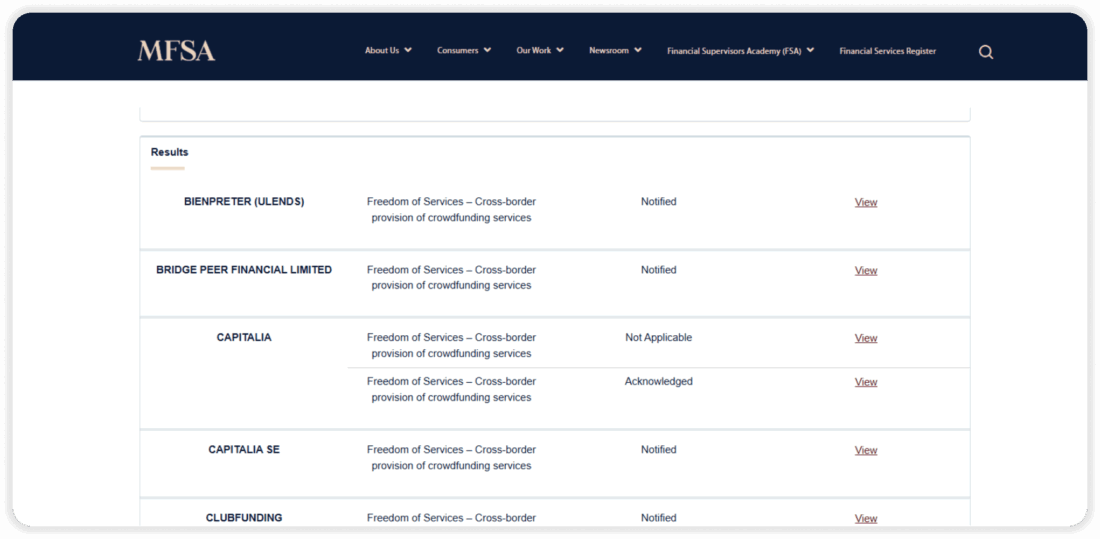Open the Consumers menu
Image resolution: width=1100 pixels, height=539 pixels.
(x=457, y=51)
